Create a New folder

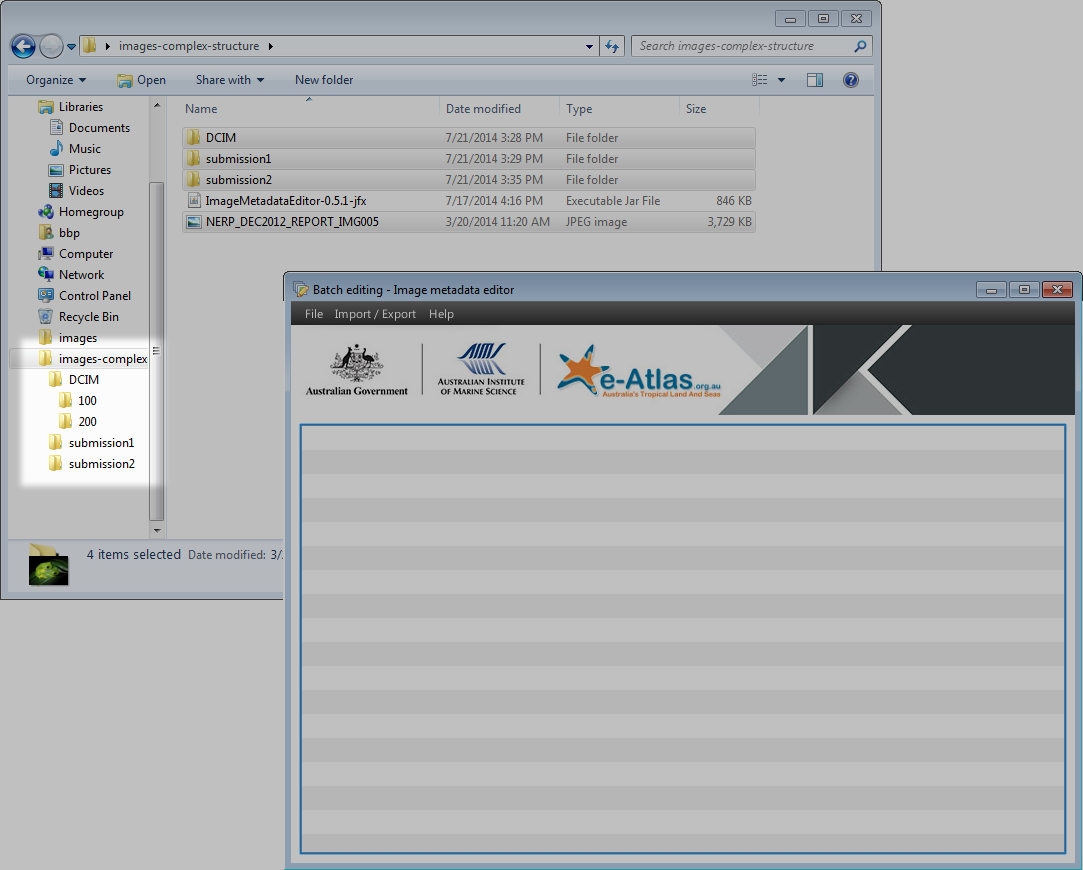click(324, 80)
